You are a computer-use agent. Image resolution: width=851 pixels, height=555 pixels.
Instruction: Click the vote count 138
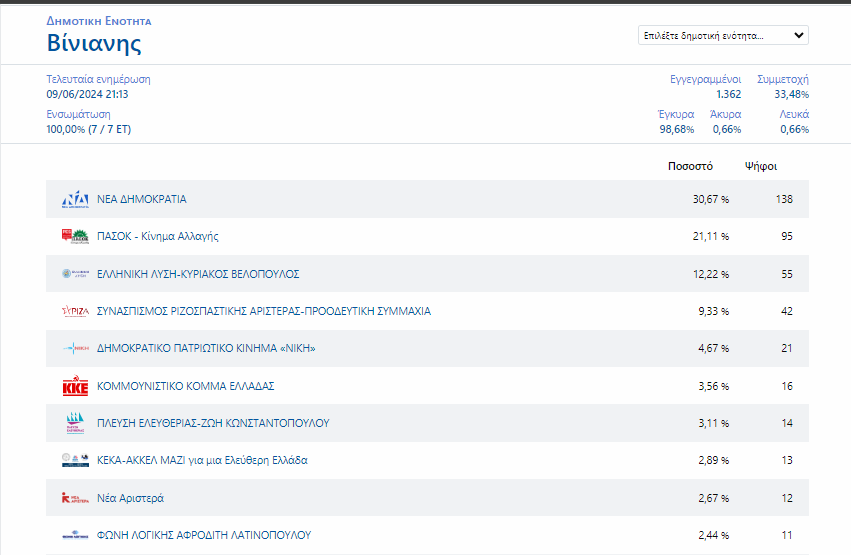pyautogui.click(x=784, y=199)
